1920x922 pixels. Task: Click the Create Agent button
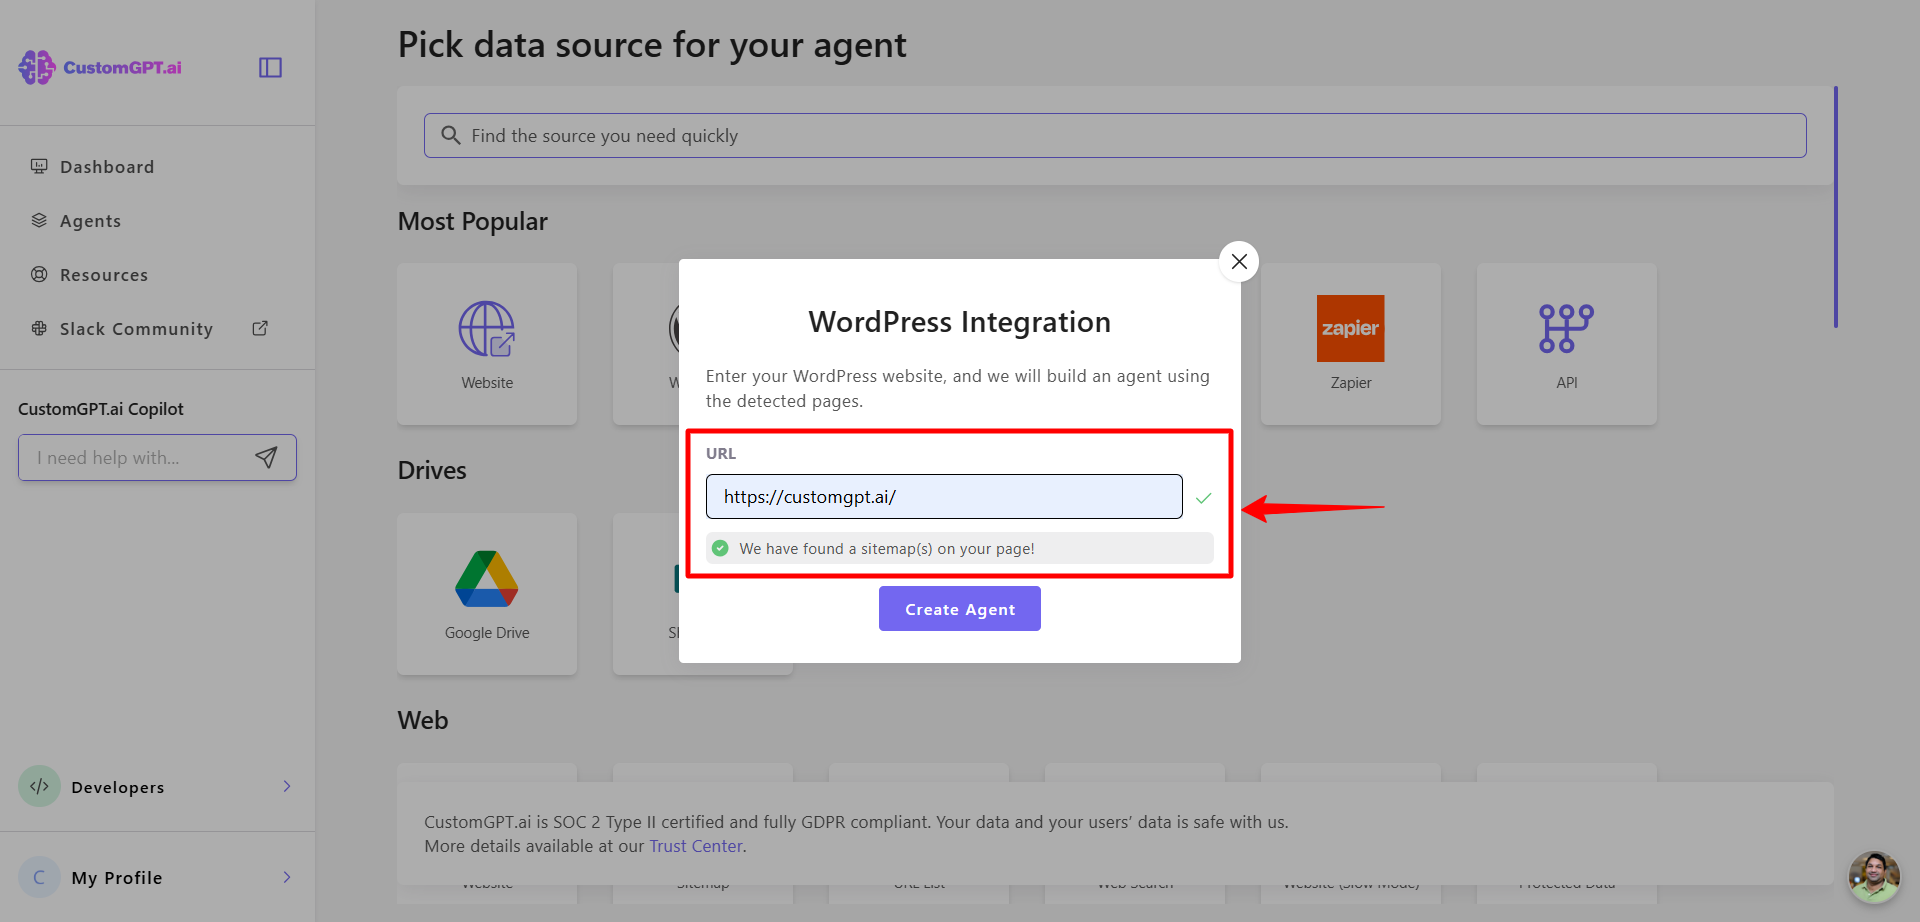960,609
